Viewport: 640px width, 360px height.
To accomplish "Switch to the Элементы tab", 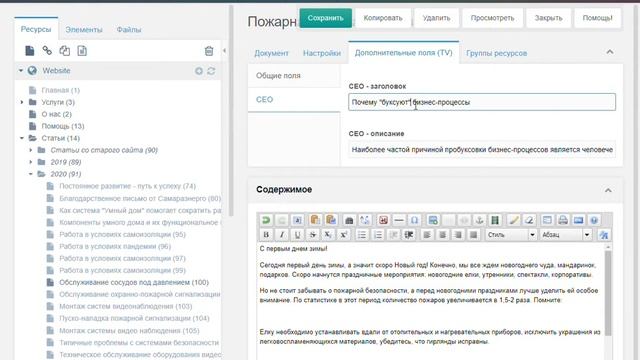I will [84, 30].
